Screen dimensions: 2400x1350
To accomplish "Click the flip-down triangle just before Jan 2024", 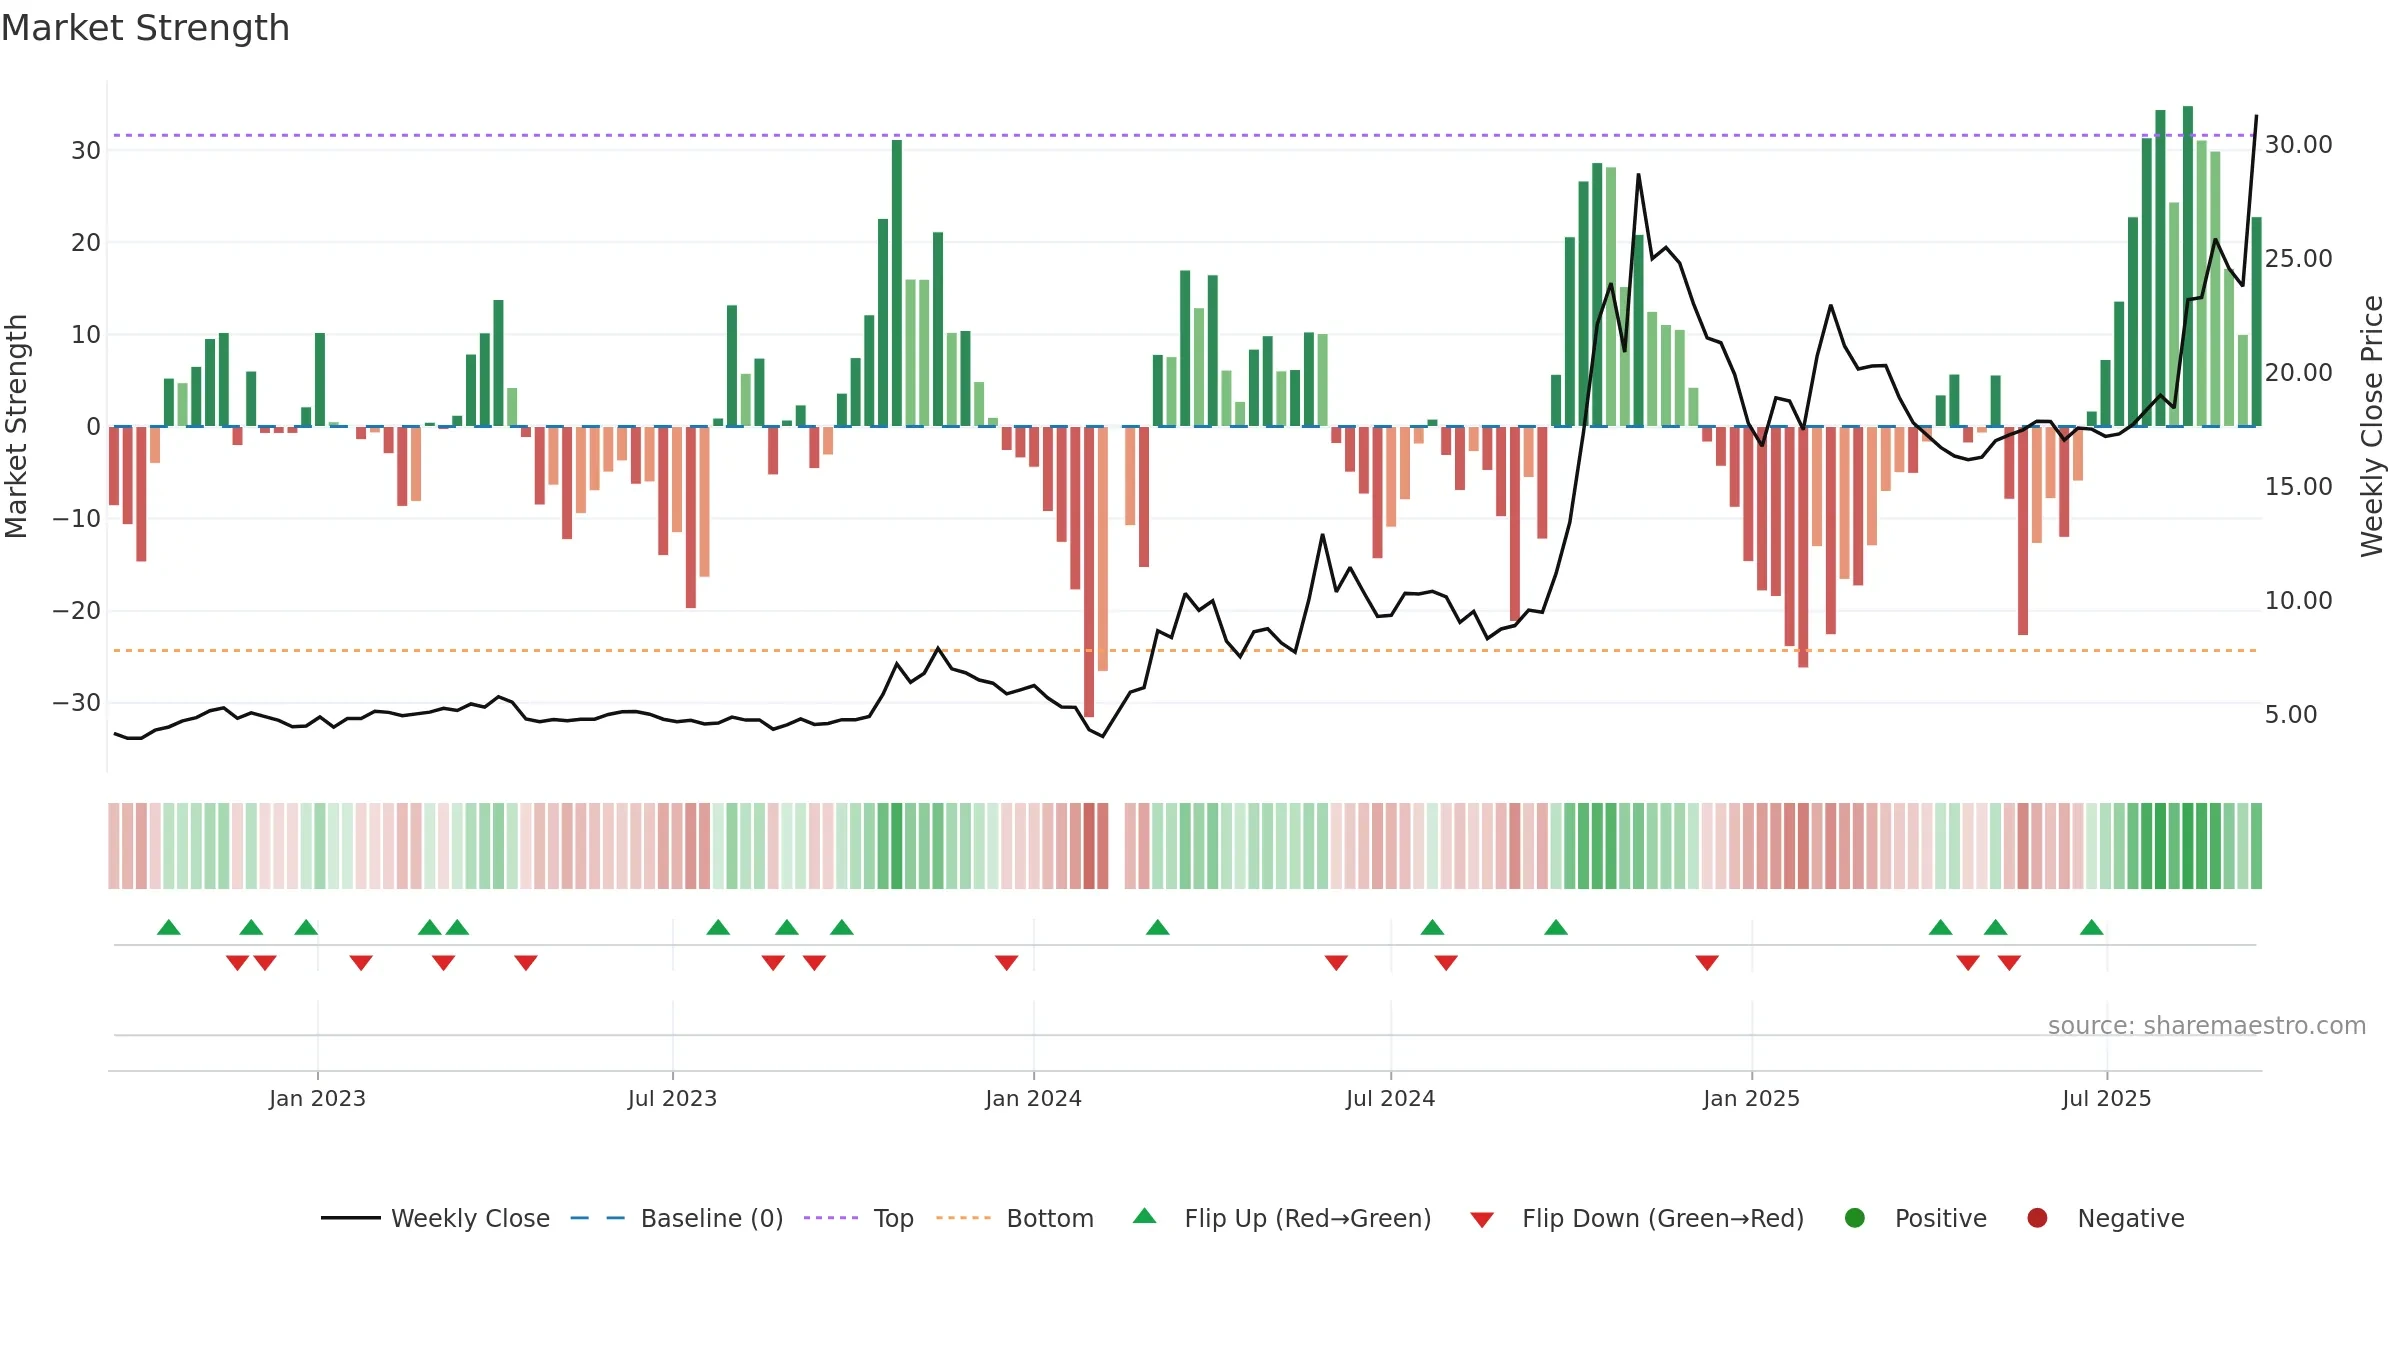I will coord(1007,962).
